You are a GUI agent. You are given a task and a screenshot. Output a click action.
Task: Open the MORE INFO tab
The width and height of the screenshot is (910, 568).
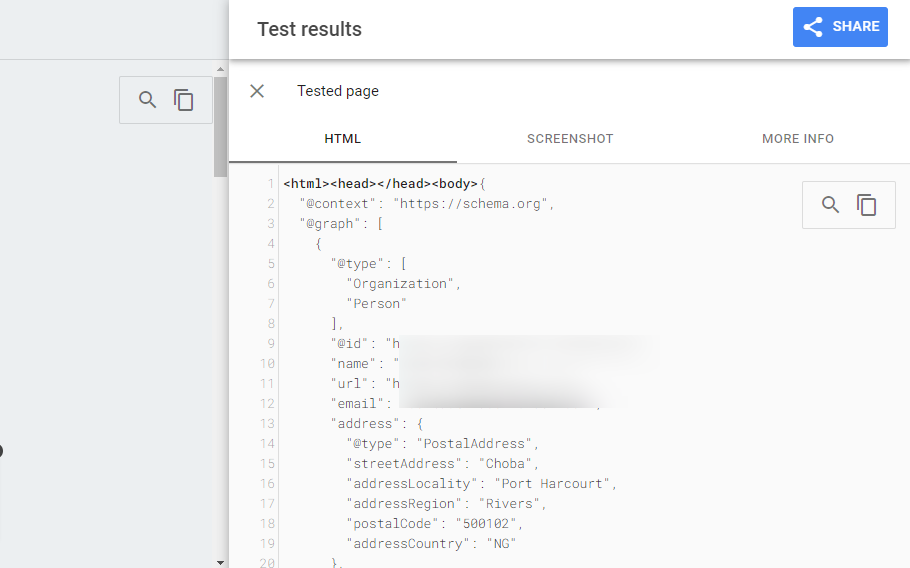tap(797, 139)
